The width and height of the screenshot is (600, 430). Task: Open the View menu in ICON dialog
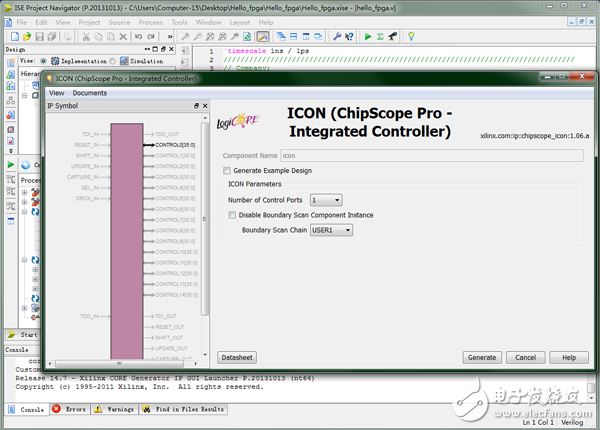tap(56, 93)
